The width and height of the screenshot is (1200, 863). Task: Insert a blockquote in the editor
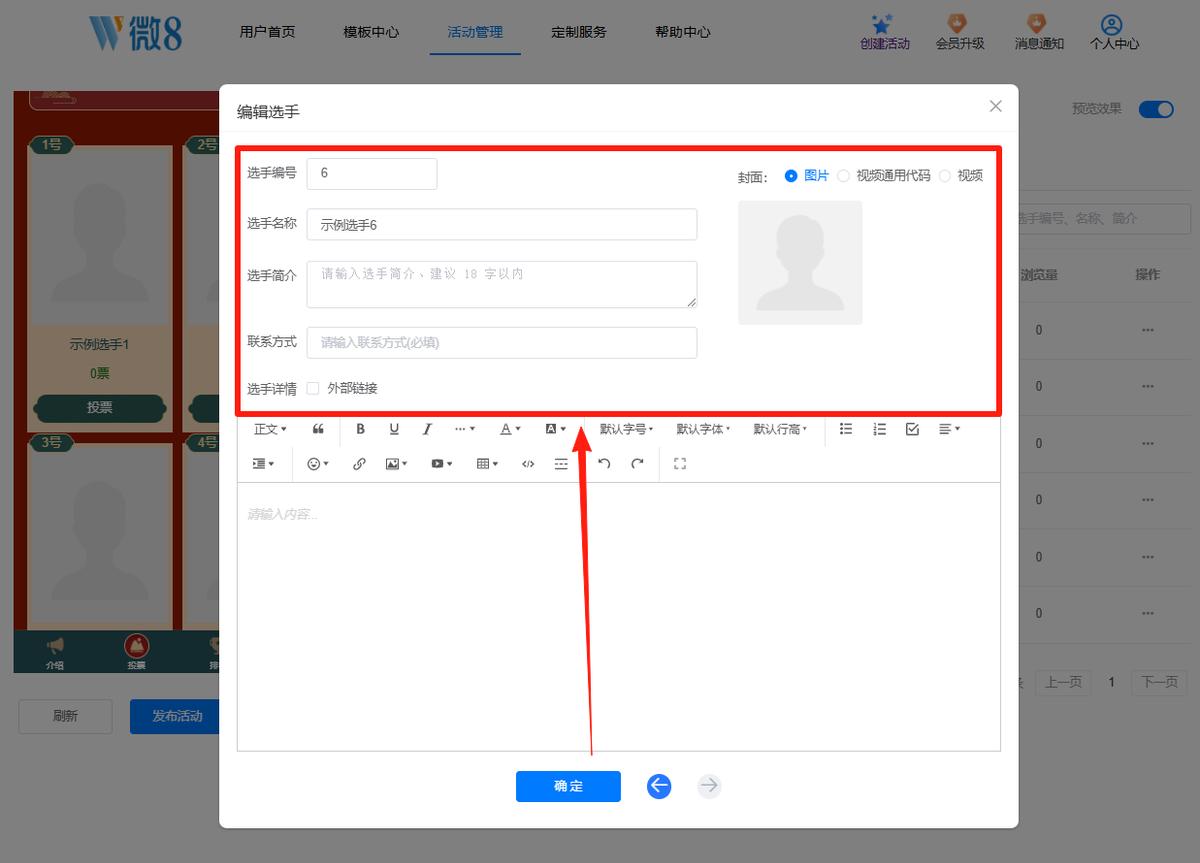[x=318, y=429]
